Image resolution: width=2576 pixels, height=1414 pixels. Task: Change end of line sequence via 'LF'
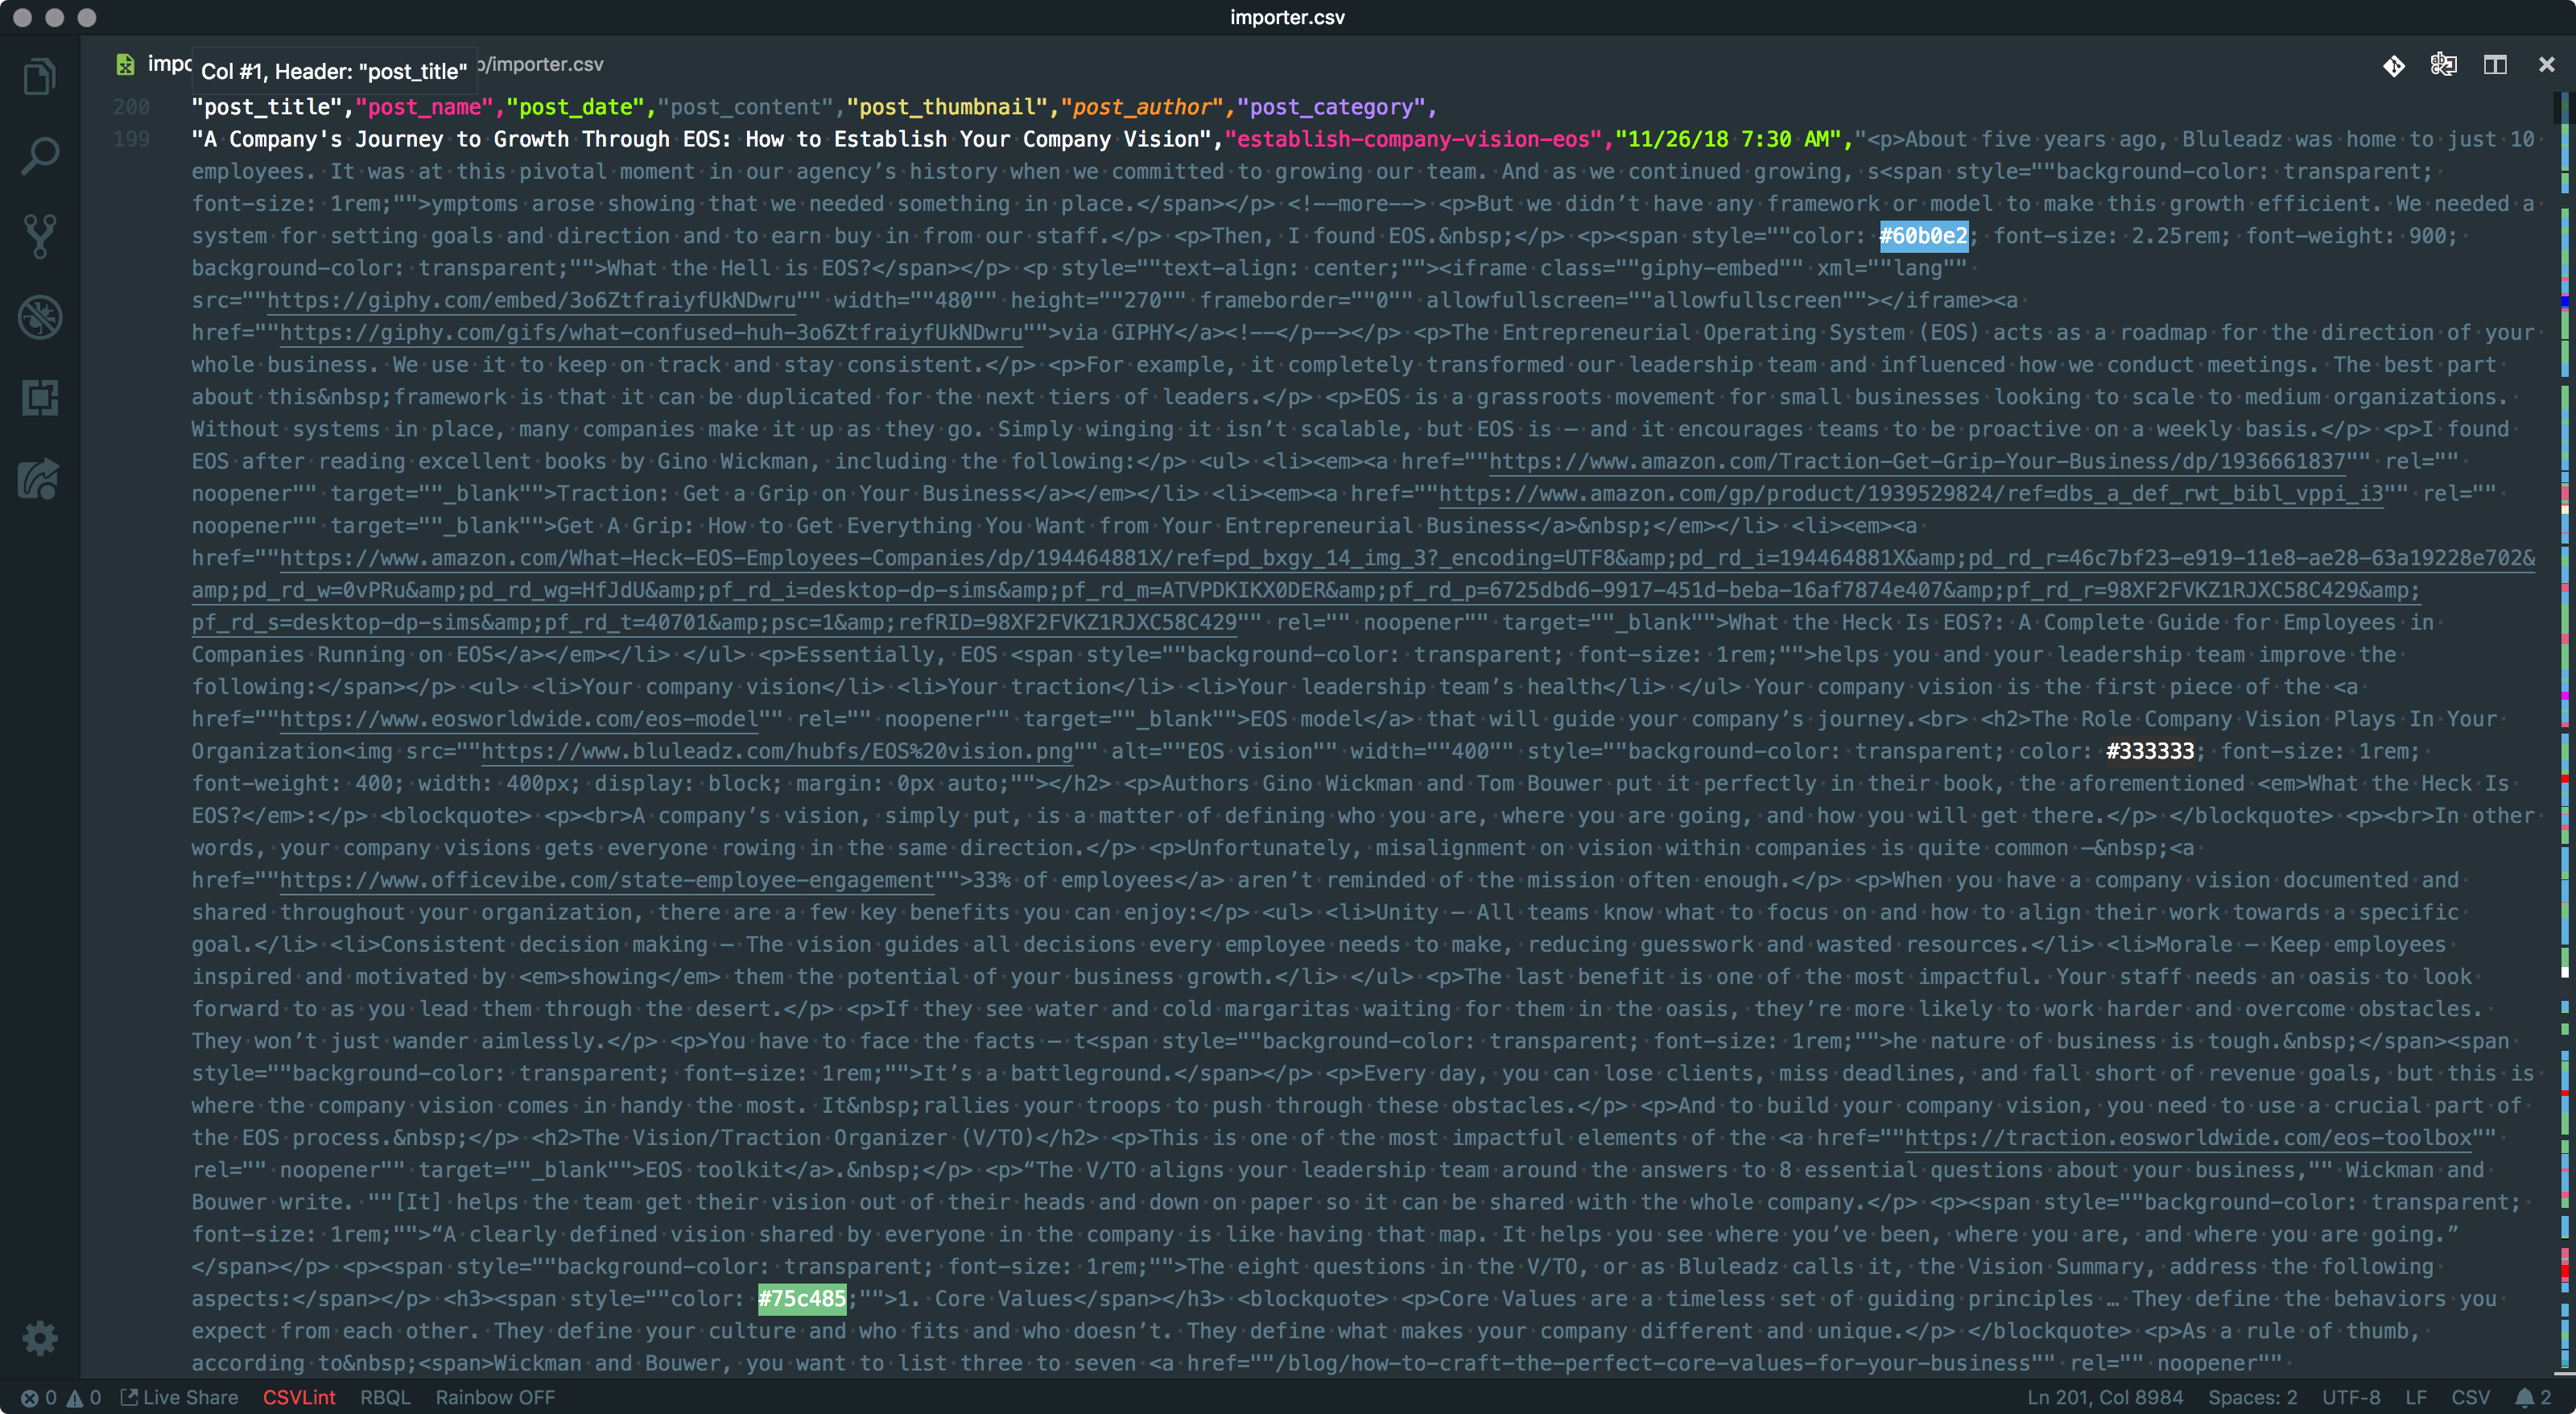pos(2416,1397)
